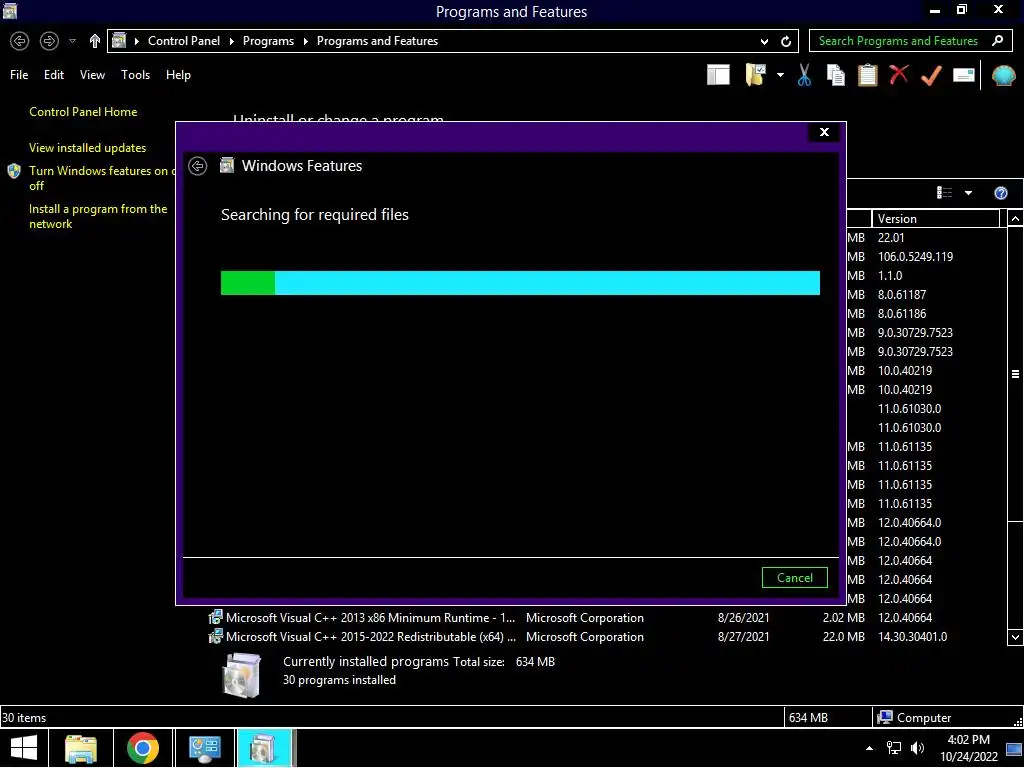This screenshot has width=1024, height=768.
Task: Open the Edit menu
Action: pyautogui.click(x=54, y=75)
